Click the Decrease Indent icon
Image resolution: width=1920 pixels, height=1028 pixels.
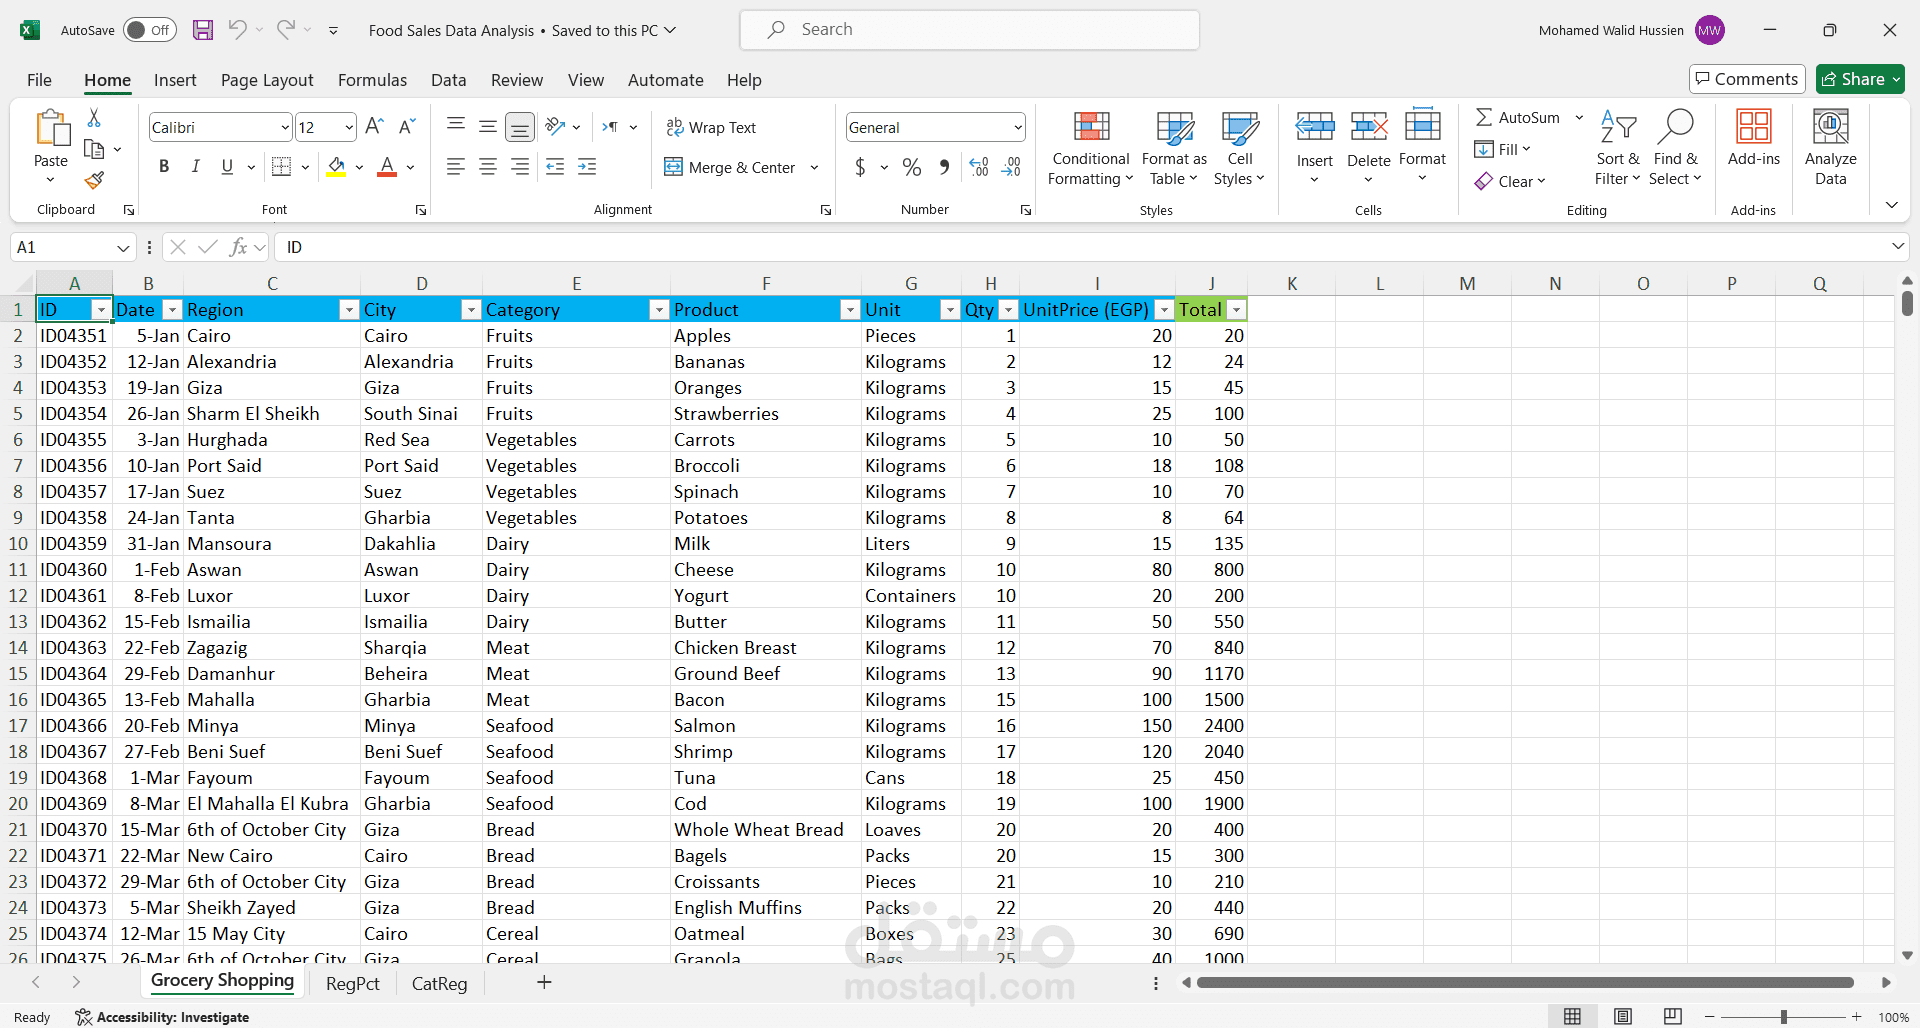555,167
